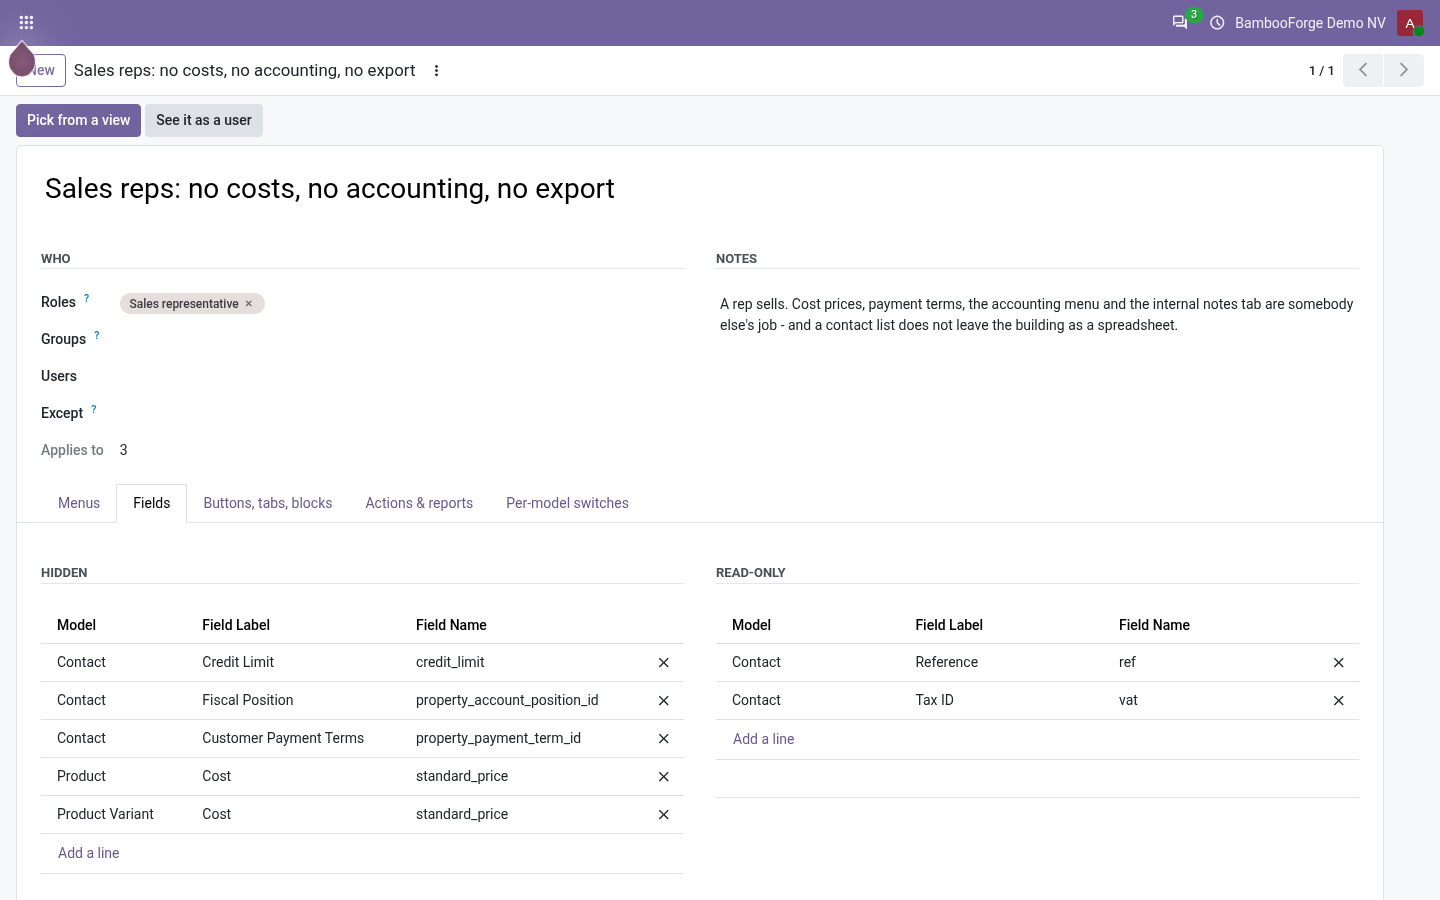Image resolution: width=1440 pixels, height=900 pixels.
Task: Click the New record button
Action: (41, 70)
